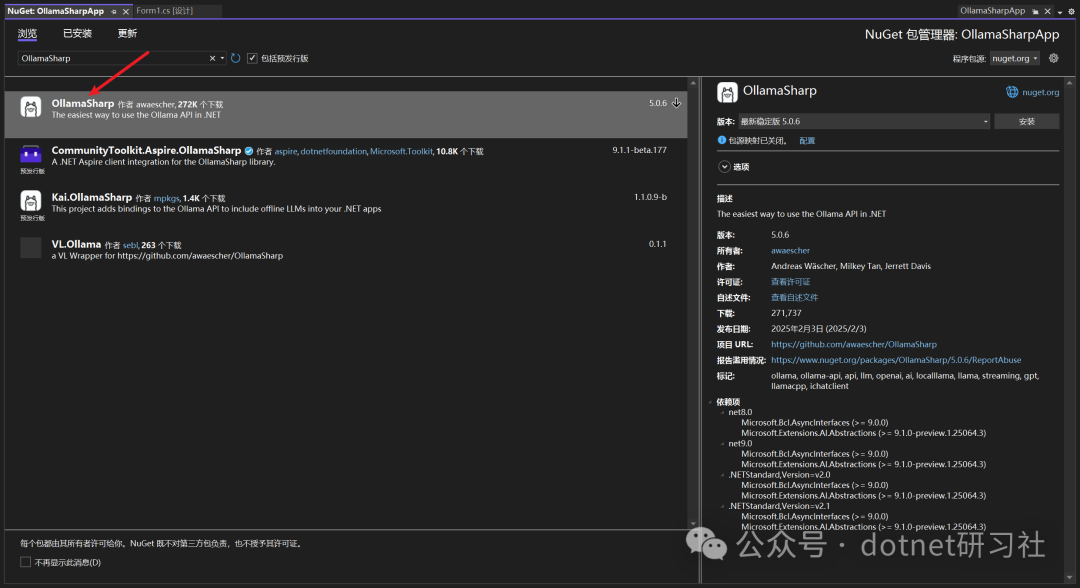Pin the NuGet: OllamaSharpApp tab
The width and height of the screenshot is (1080, 588).
pos(114,11)
